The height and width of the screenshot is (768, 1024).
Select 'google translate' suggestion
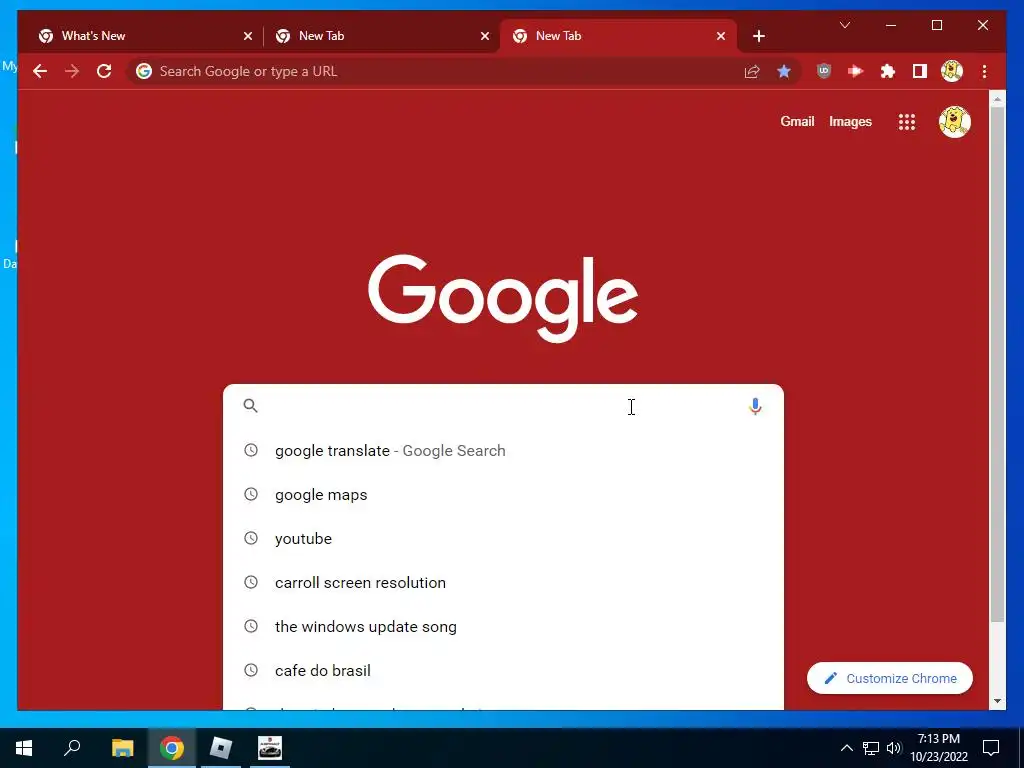(x=503, y=451)
